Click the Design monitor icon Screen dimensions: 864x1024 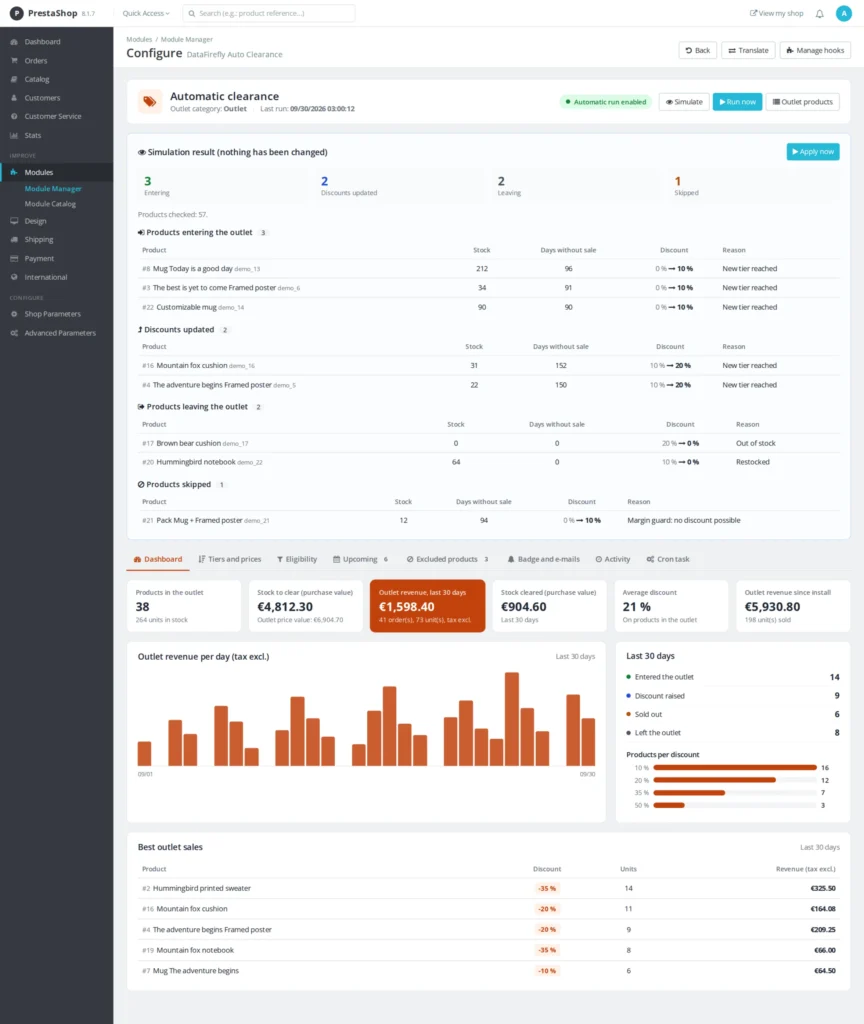pos(14,221)
